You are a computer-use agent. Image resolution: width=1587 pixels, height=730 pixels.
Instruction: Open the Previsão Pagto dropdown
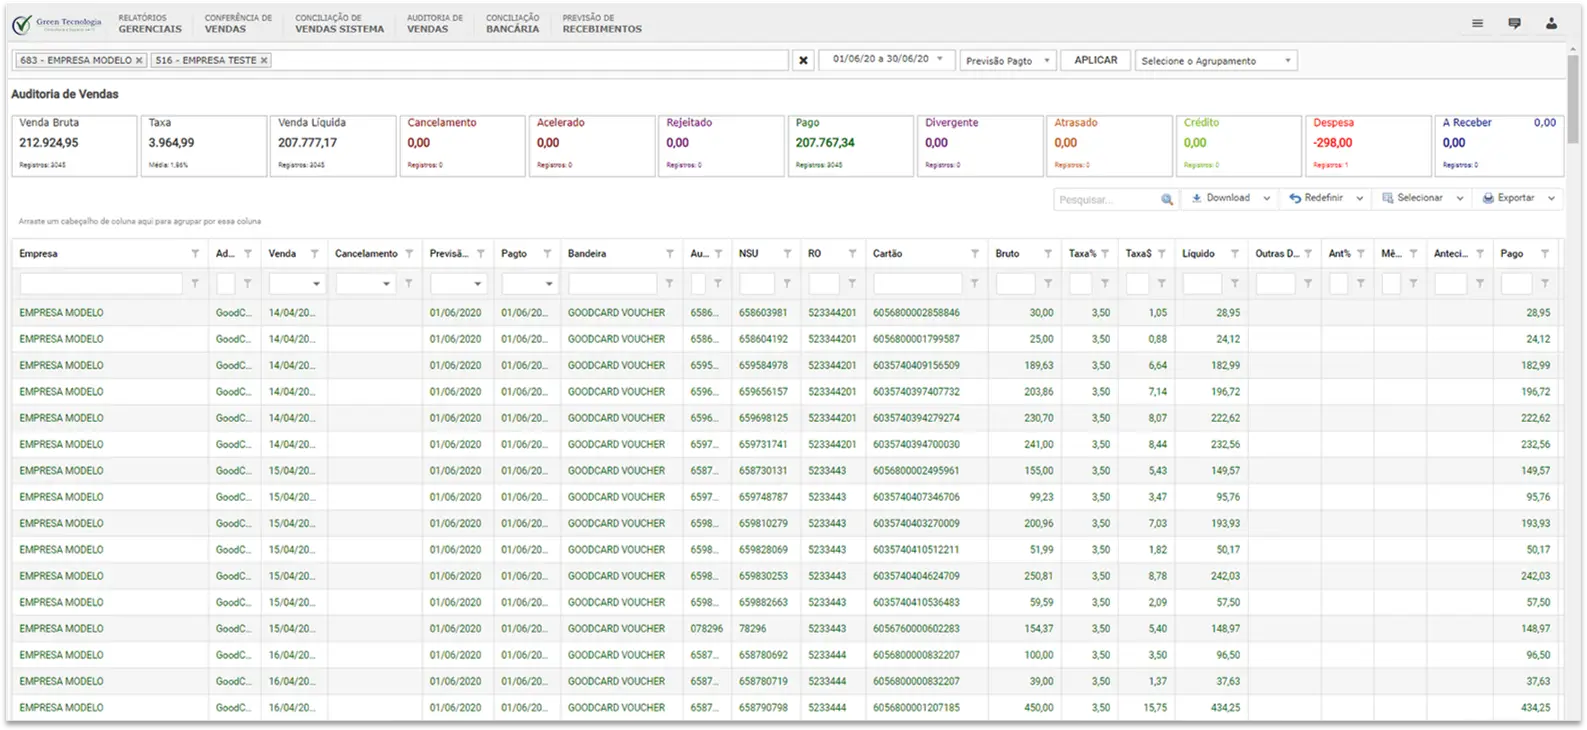[x=1007, y=61]
